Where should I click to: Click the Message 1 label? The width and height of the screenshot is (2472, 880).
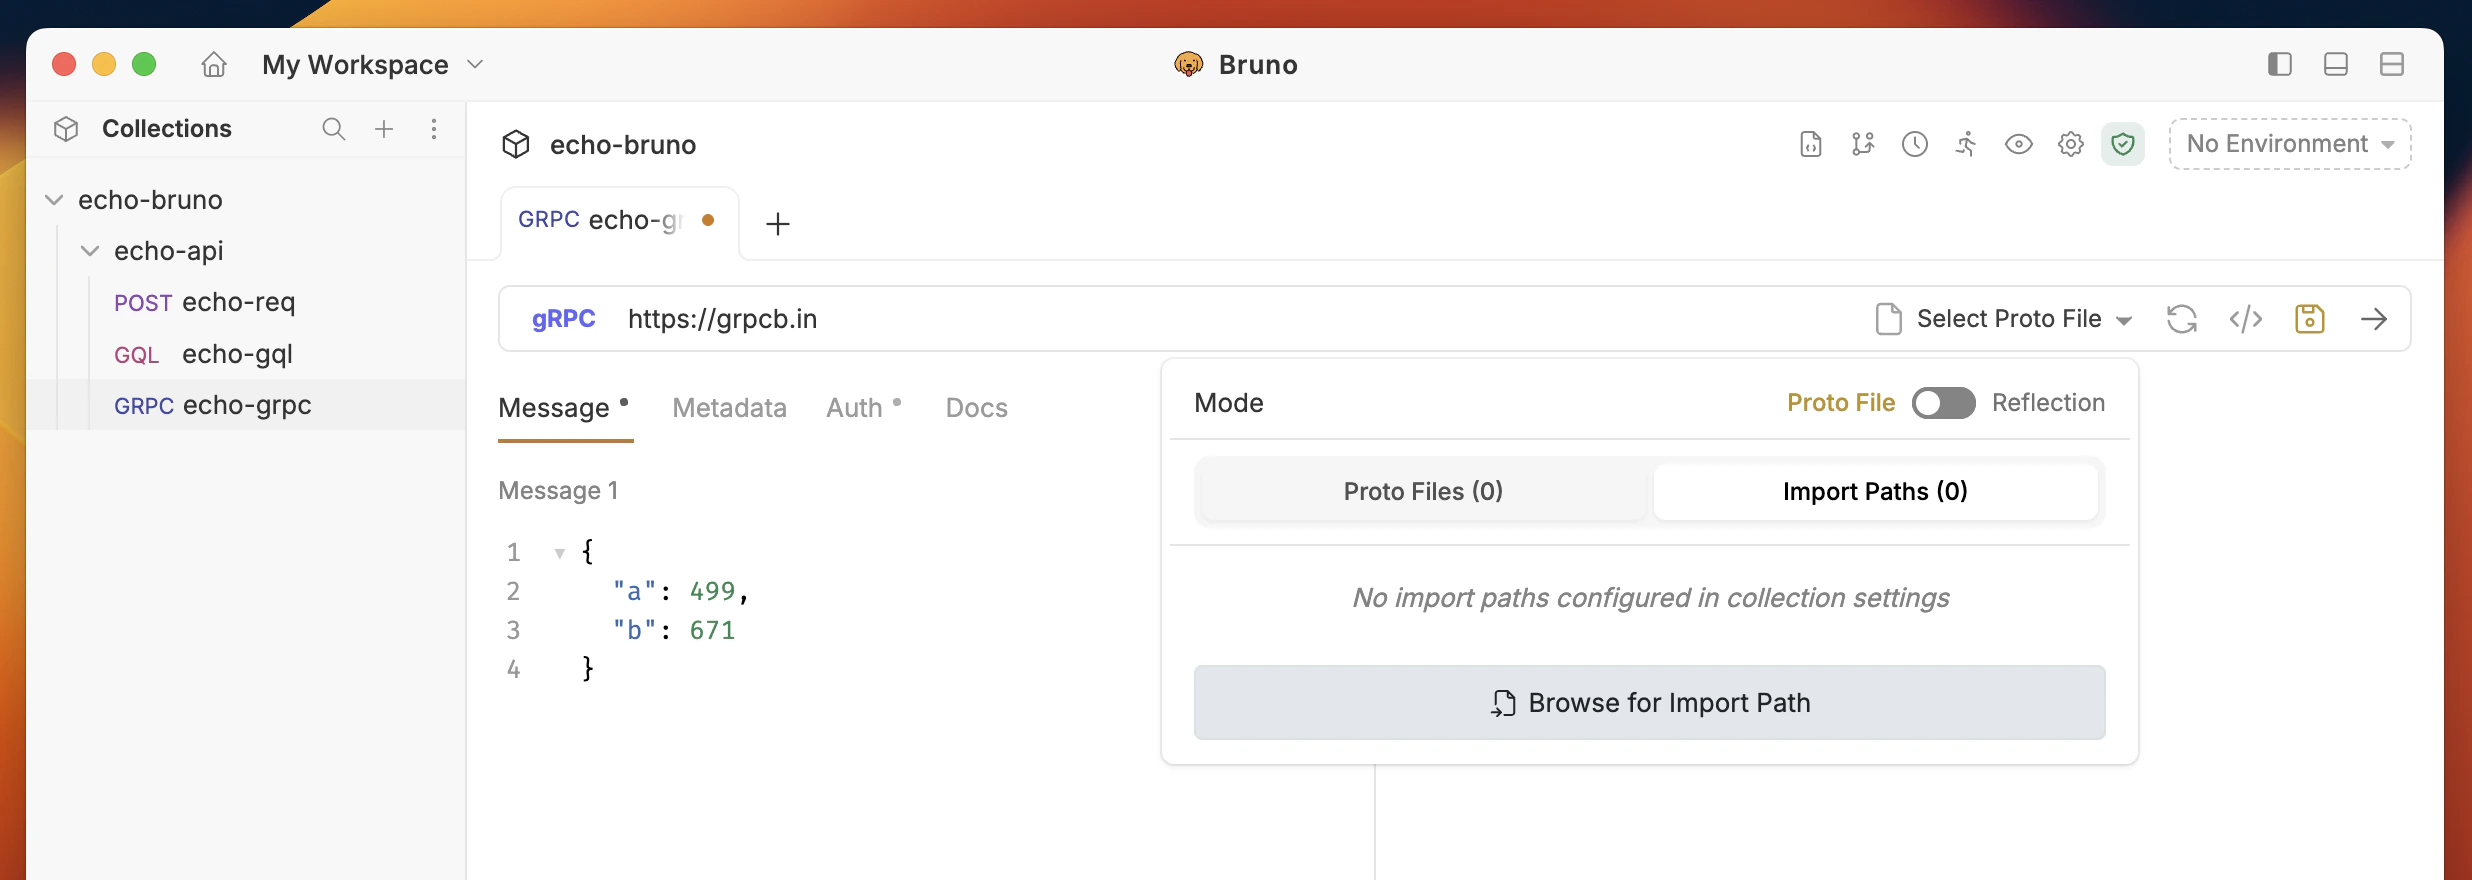pyautogui.click(x=558, y=491)
